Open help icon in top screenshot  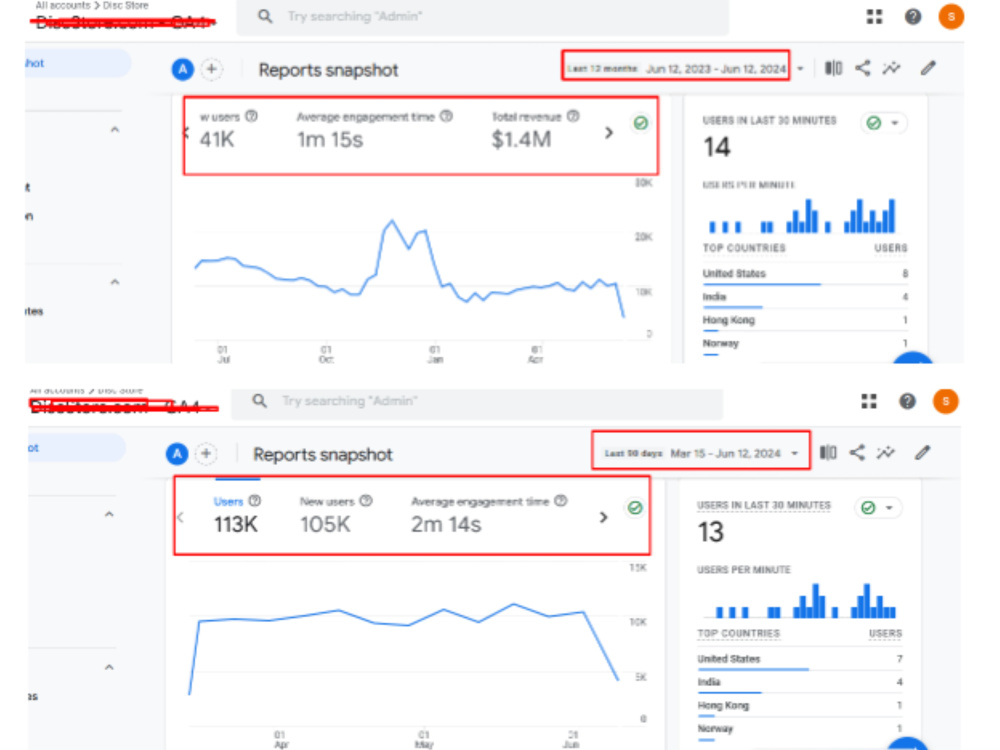point(913,17)
